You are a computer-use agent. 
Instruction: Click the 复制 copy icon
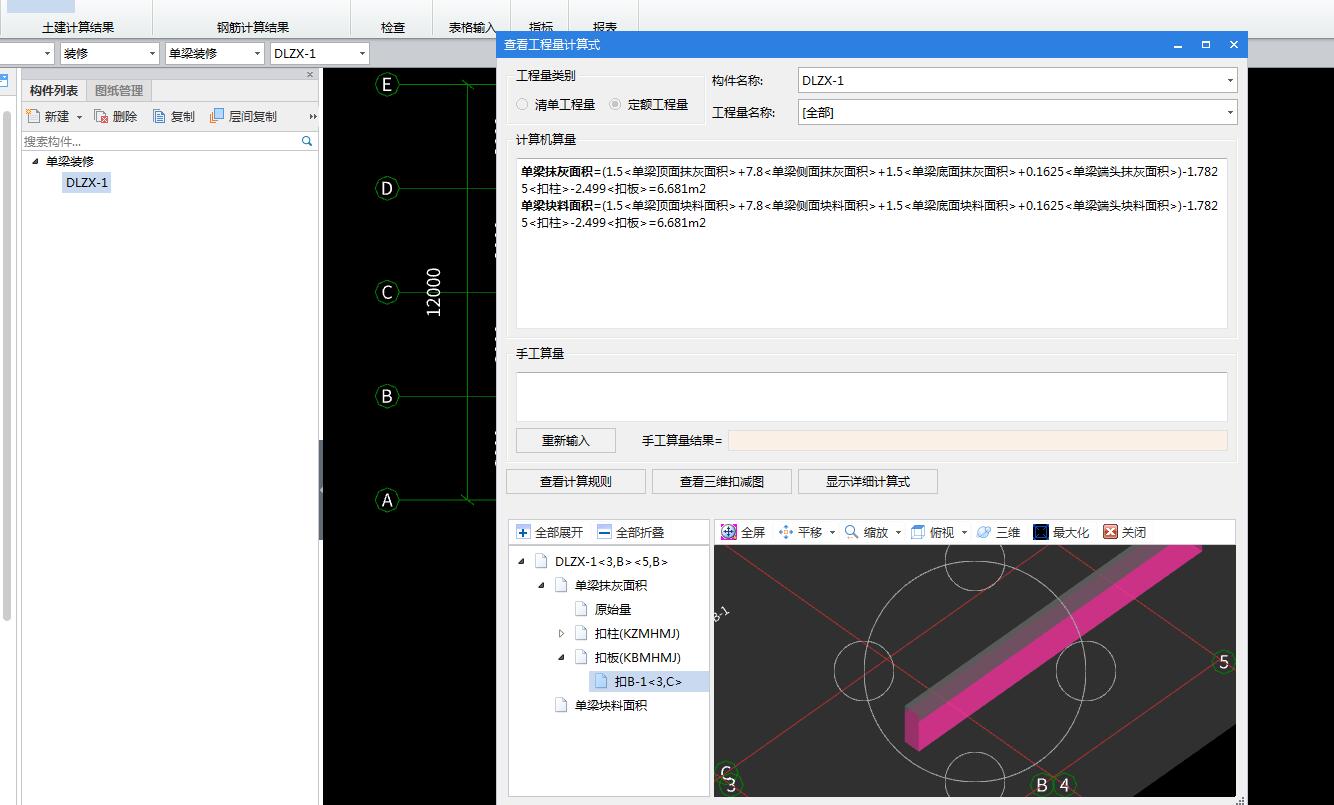tap(159, 116)
